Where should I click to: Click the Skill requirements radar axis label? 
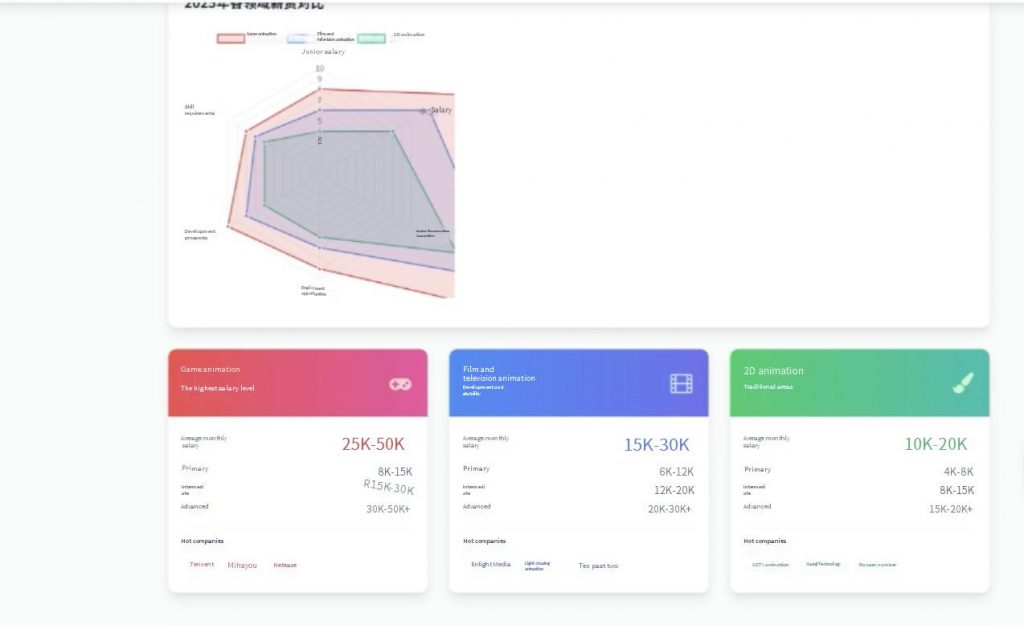[x=199, y=109]
